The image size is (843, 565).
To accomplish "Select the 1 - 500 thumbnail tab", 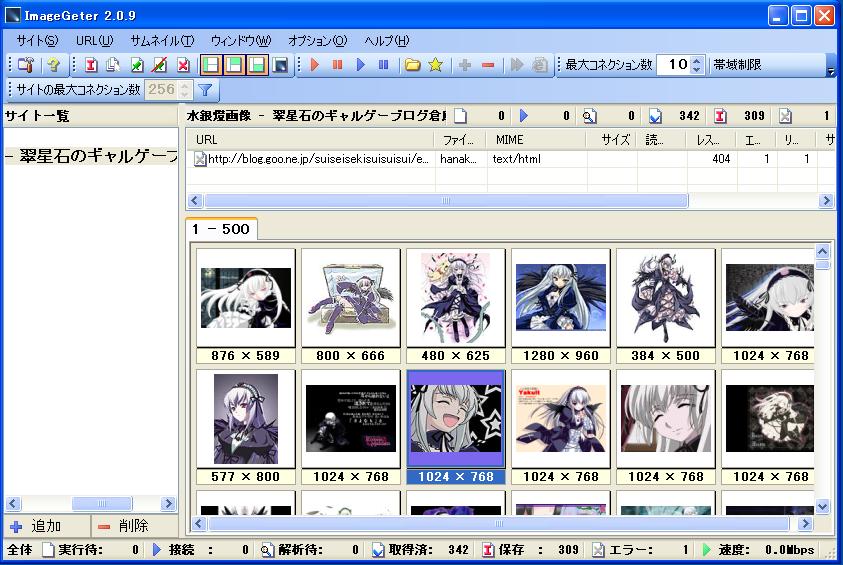I will 221,229.
